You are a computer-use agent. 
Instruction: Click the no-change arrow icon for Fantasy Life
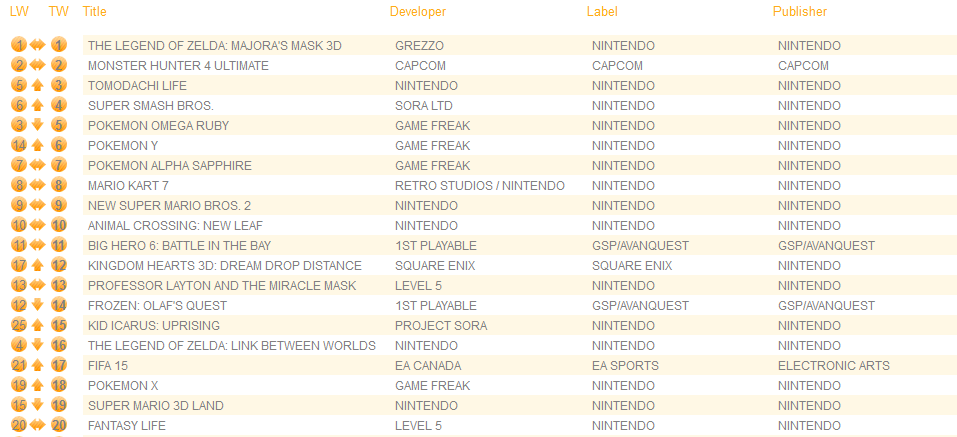[38, 425]
